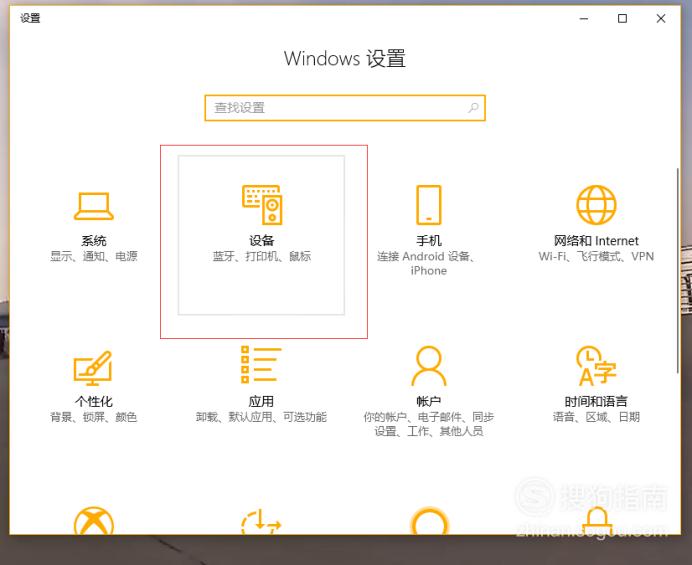Open the 网络和 Internet globe icon
The image size is (692, 565).
[x=596, y=205]
